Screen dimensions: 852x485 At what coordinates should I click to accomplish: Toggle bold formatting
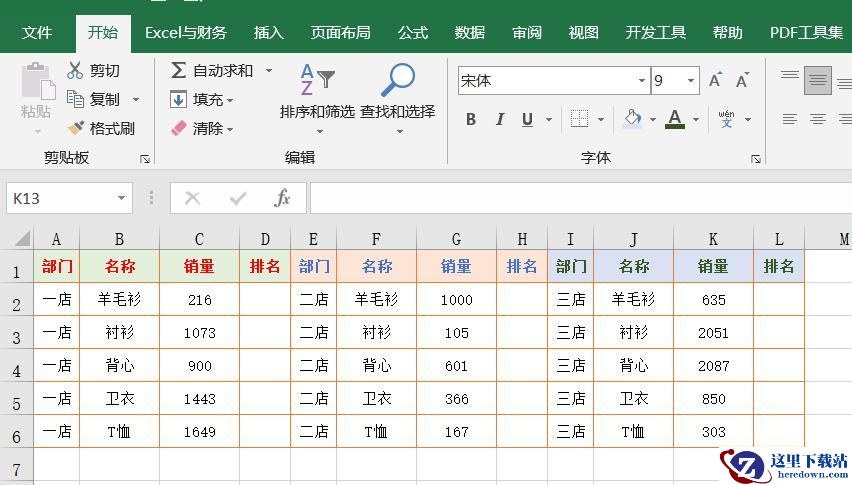click(471, 119)
